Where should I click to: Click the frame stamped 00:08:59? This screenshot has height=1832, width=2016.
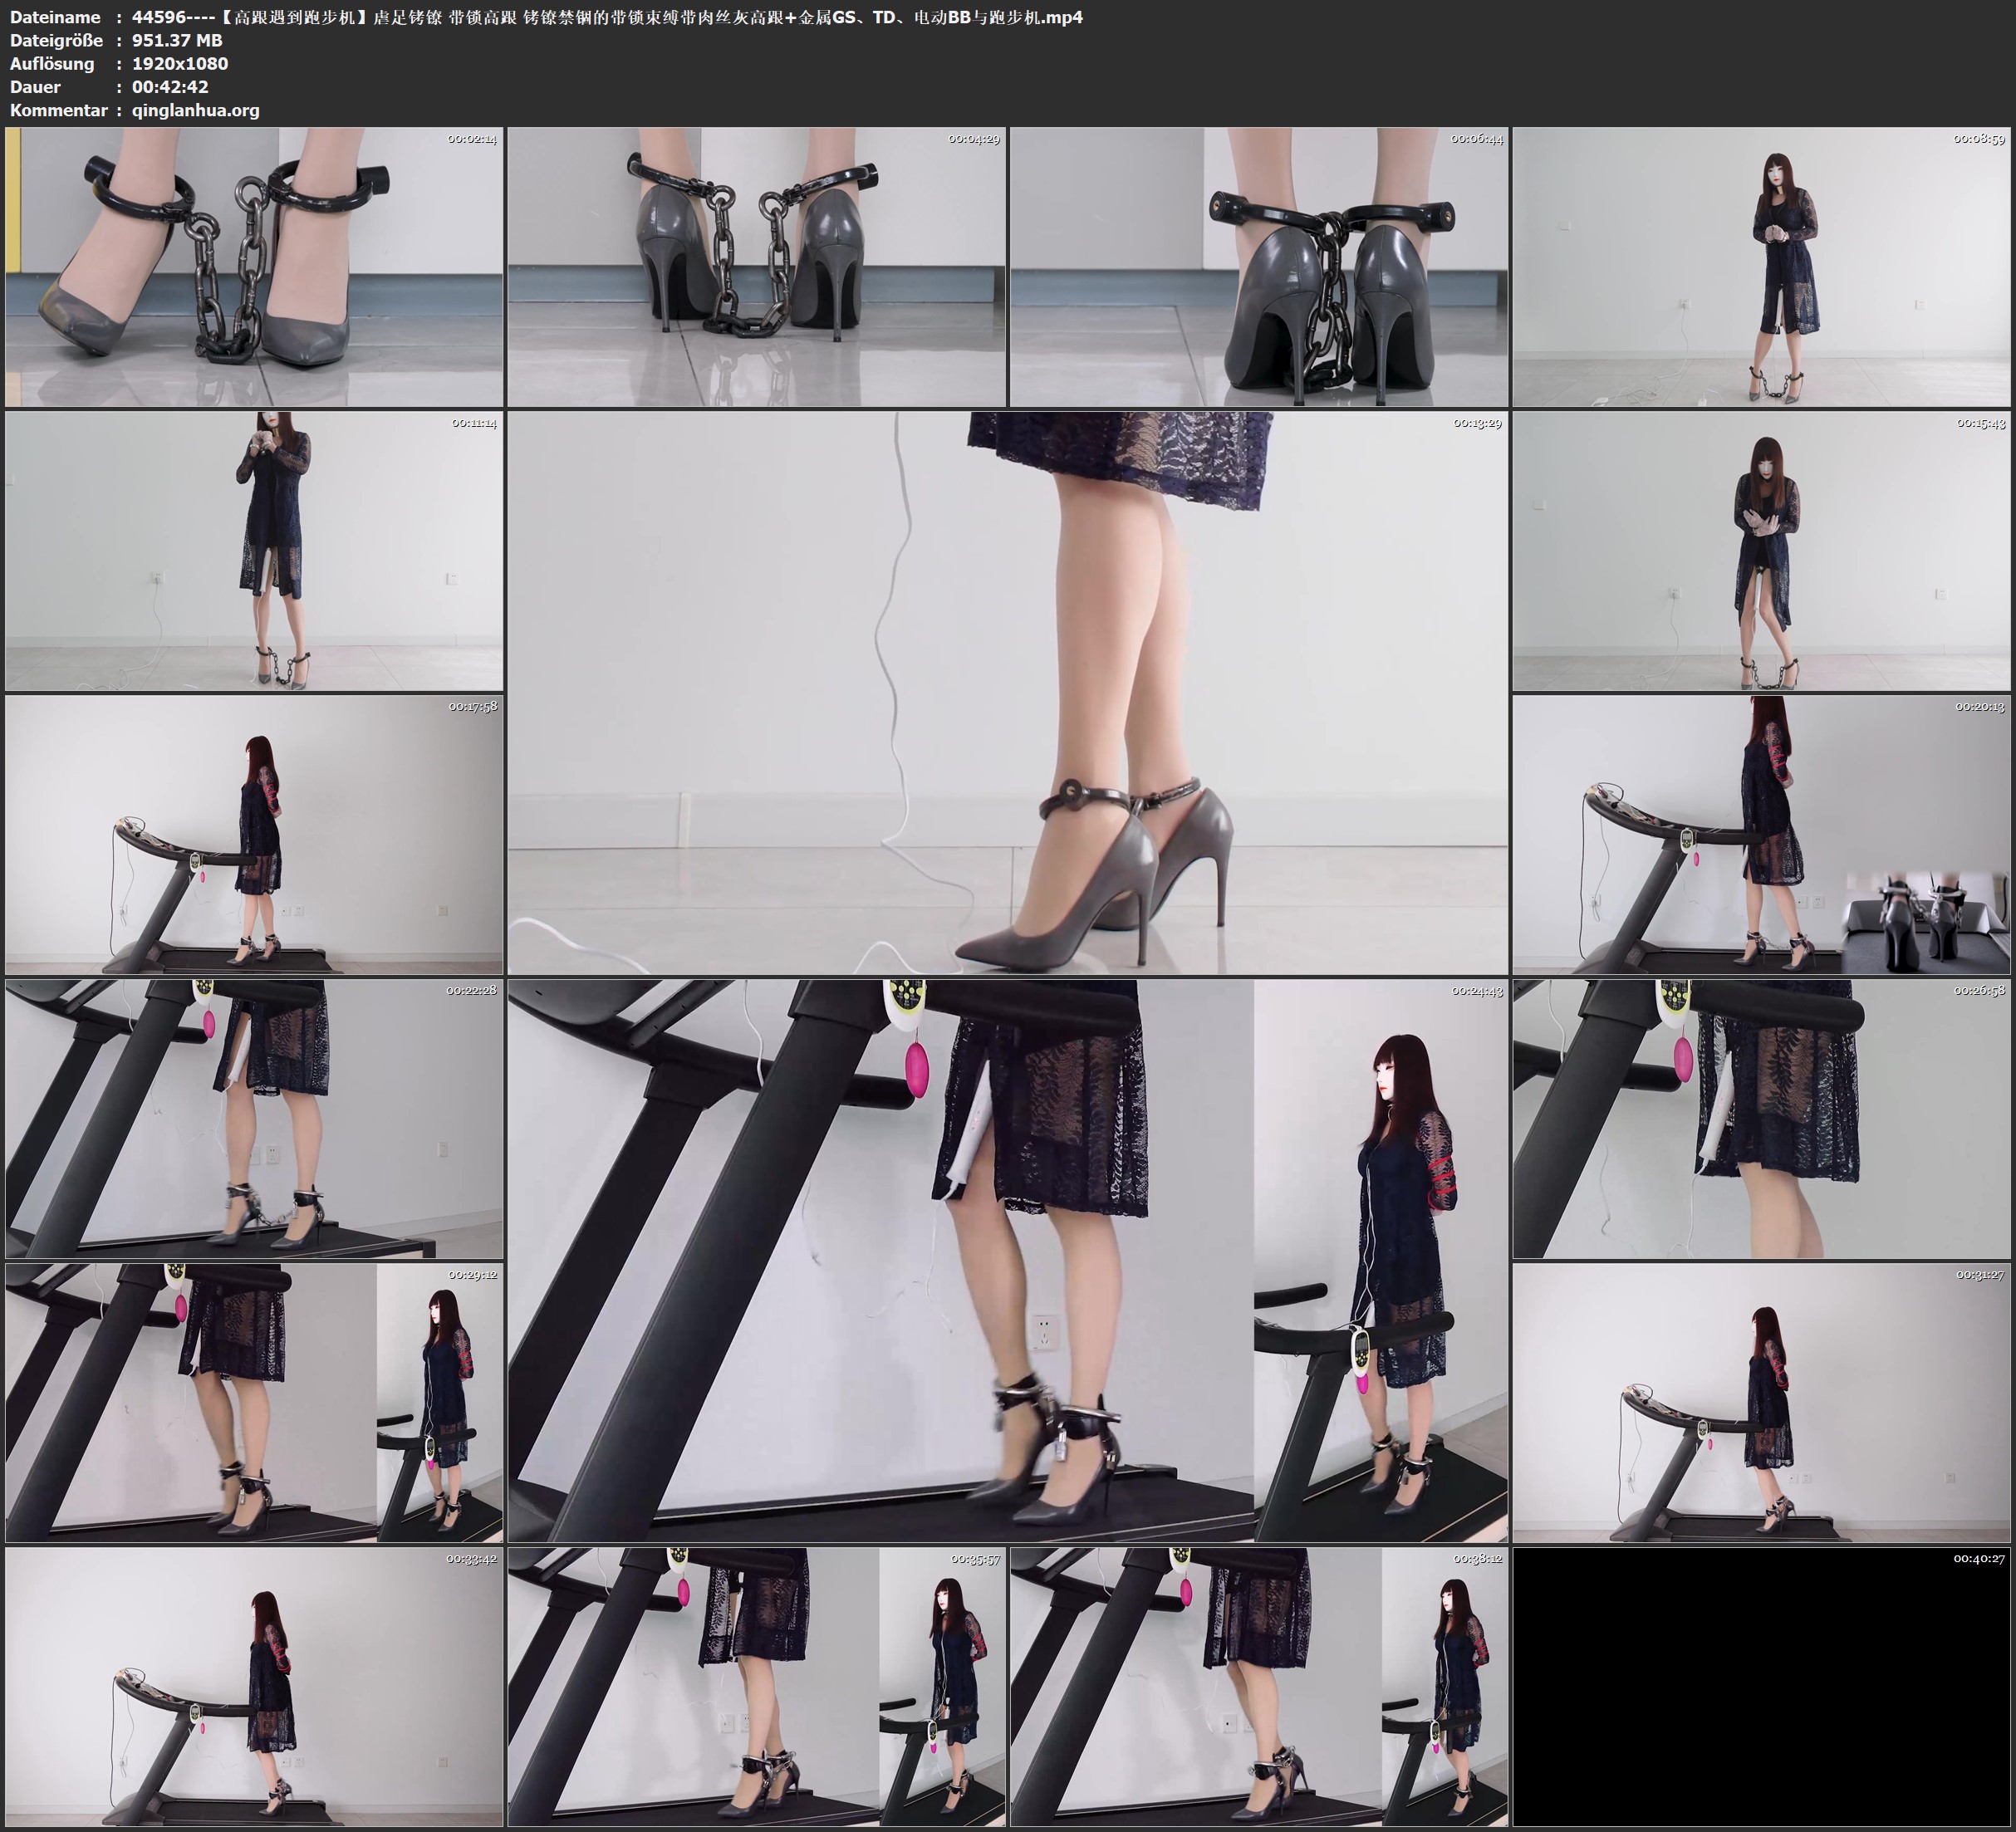click(1762, 267)
